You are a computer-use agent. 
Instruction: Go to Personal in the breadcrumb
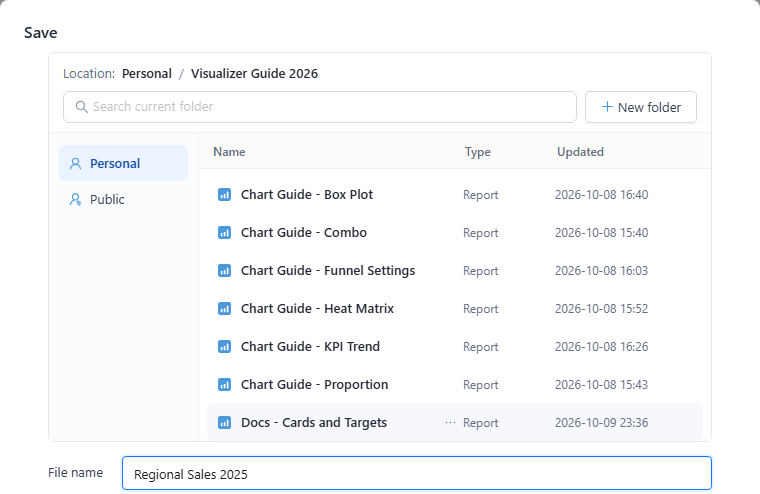[x=147, y=74]
